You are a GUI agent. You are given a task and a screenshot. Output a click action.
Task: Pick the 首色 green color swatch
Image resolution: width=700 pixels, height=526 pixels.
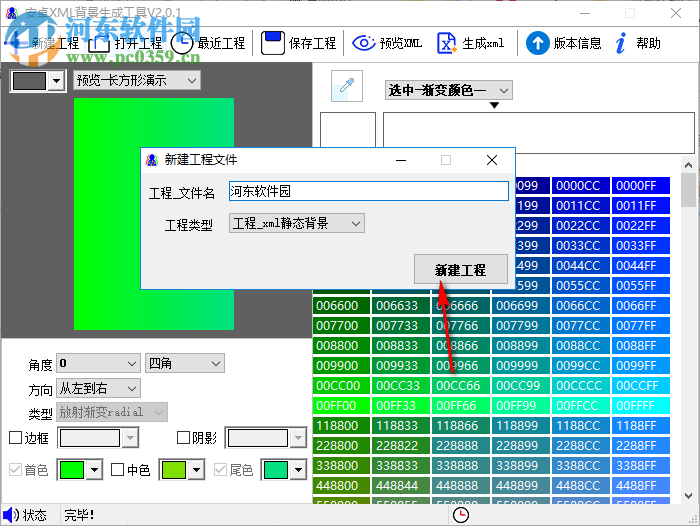click(72, 470)
